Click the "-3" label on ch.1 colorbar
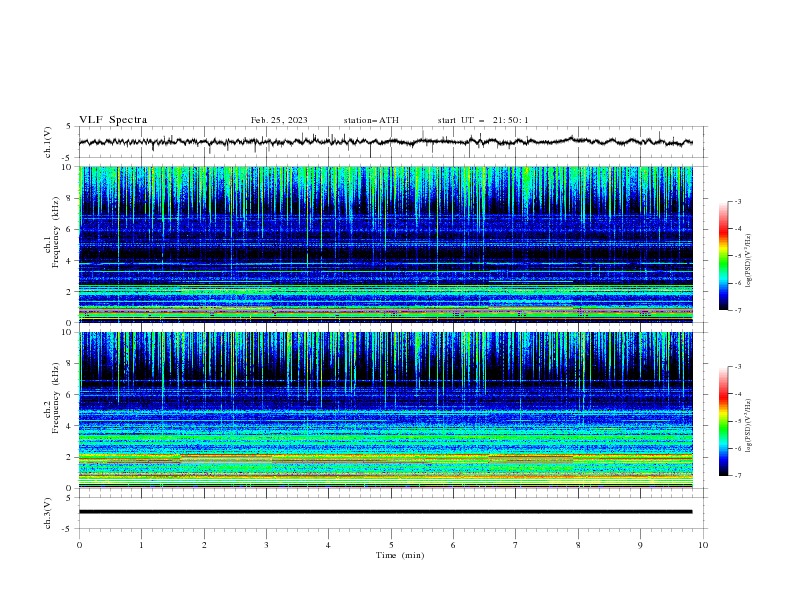Viewport: 792px width, 612px height. click(x=738, y=201)
